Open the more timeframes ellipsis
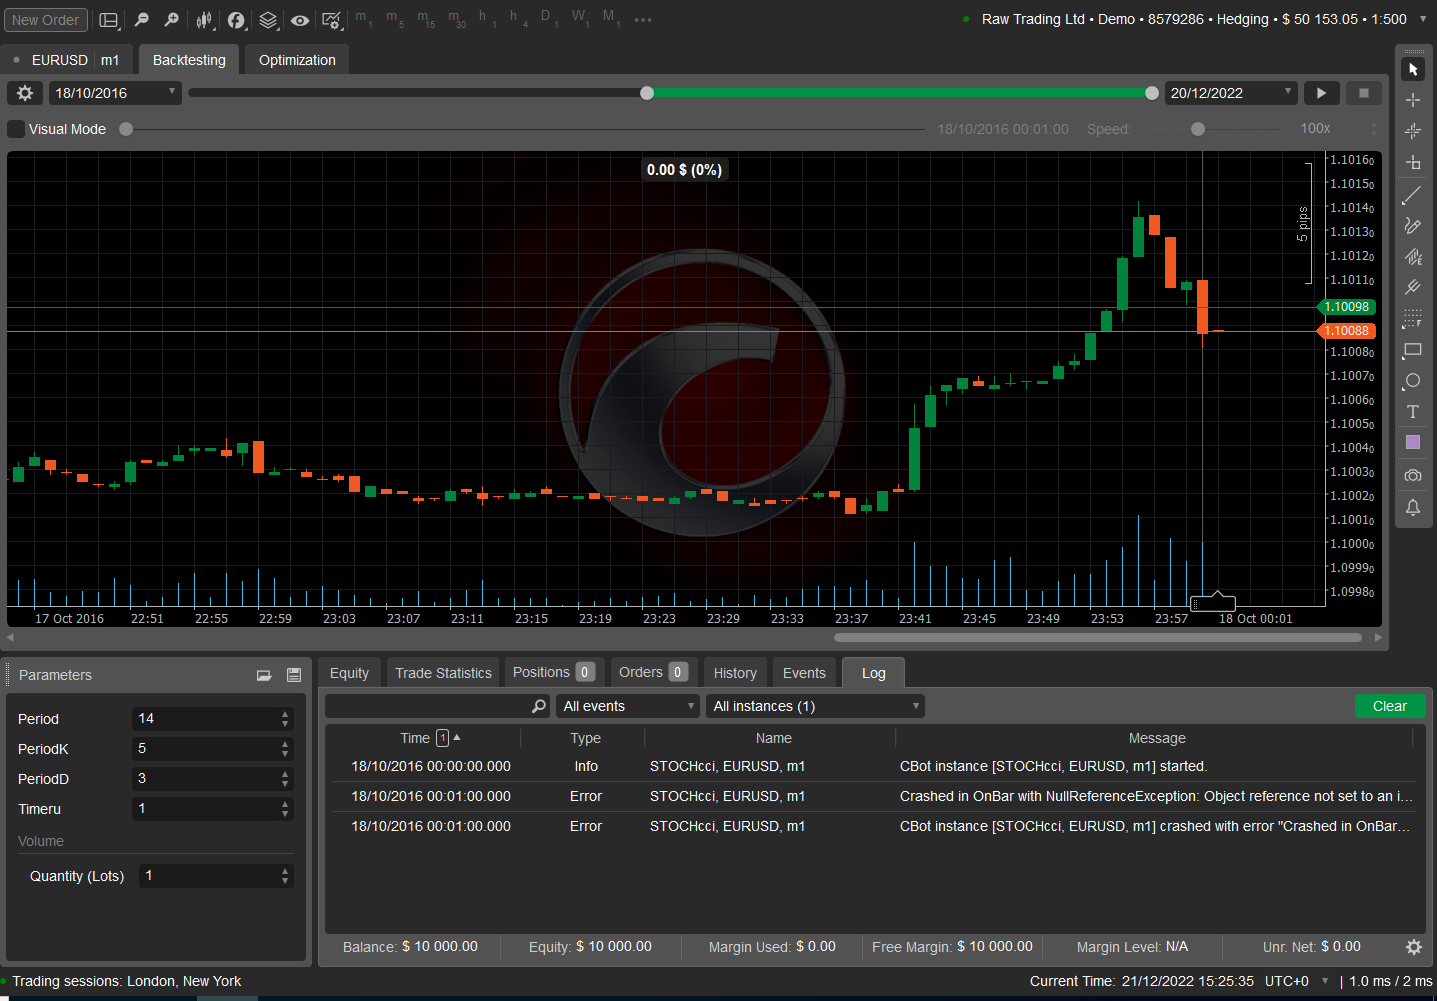 pos(643,20)
